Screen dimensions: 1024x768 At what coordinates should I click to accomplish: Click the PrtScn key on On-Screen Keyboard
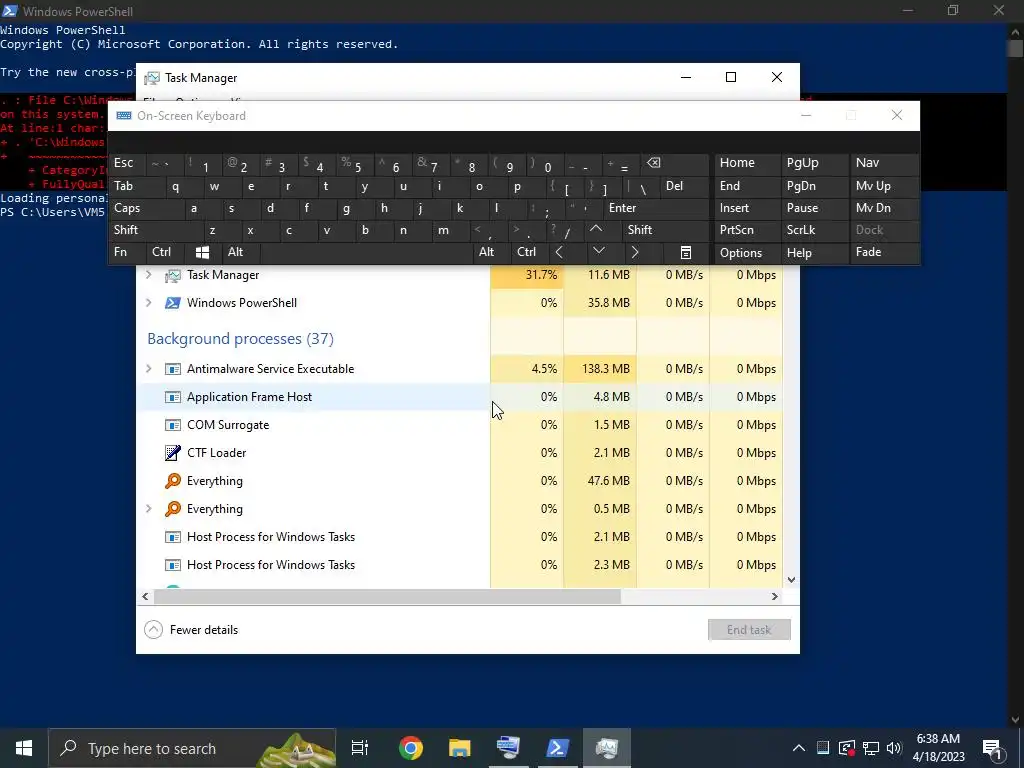747,230
